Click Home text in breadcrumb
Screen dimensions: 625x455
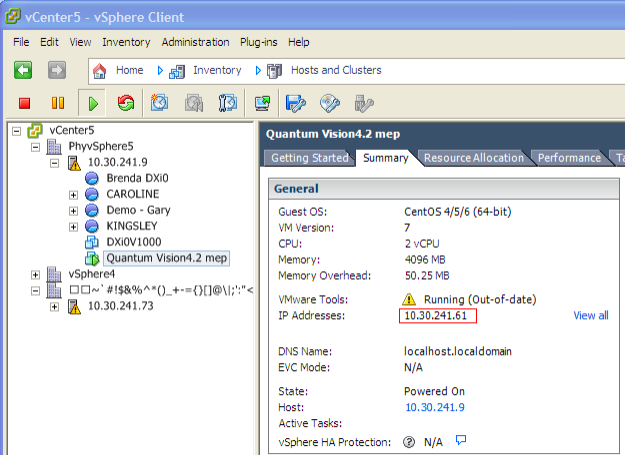[x=130, y=70]
